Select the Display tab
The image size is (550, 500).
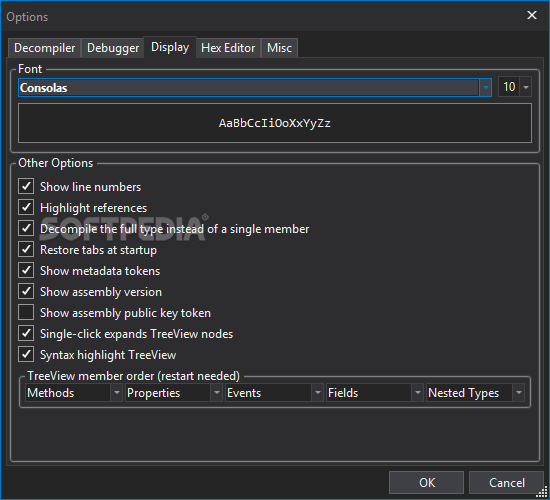pos(170,47)
